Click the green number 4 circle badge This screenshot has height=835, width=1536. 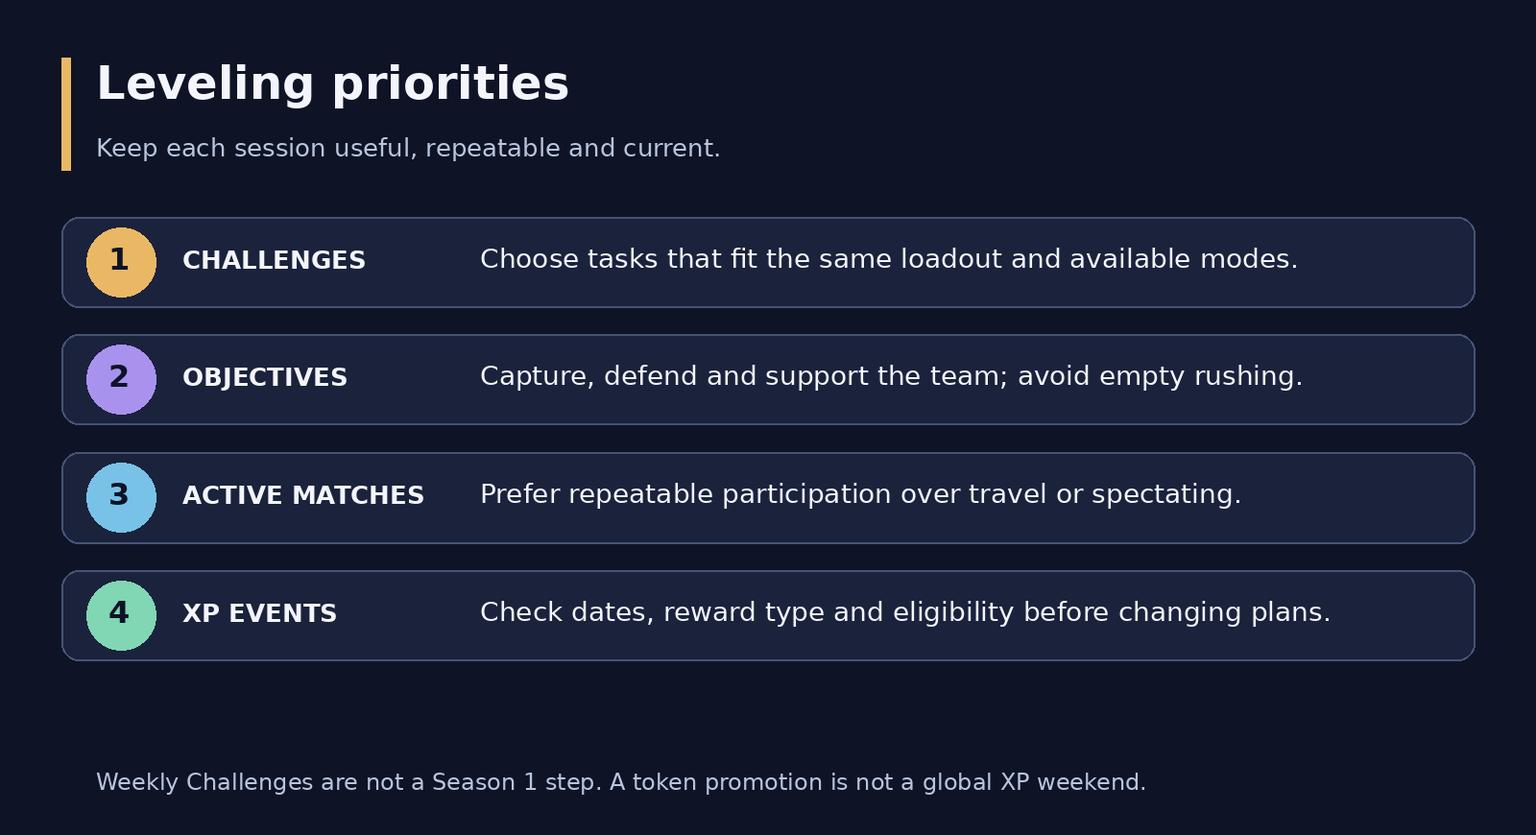coord(121,616)
